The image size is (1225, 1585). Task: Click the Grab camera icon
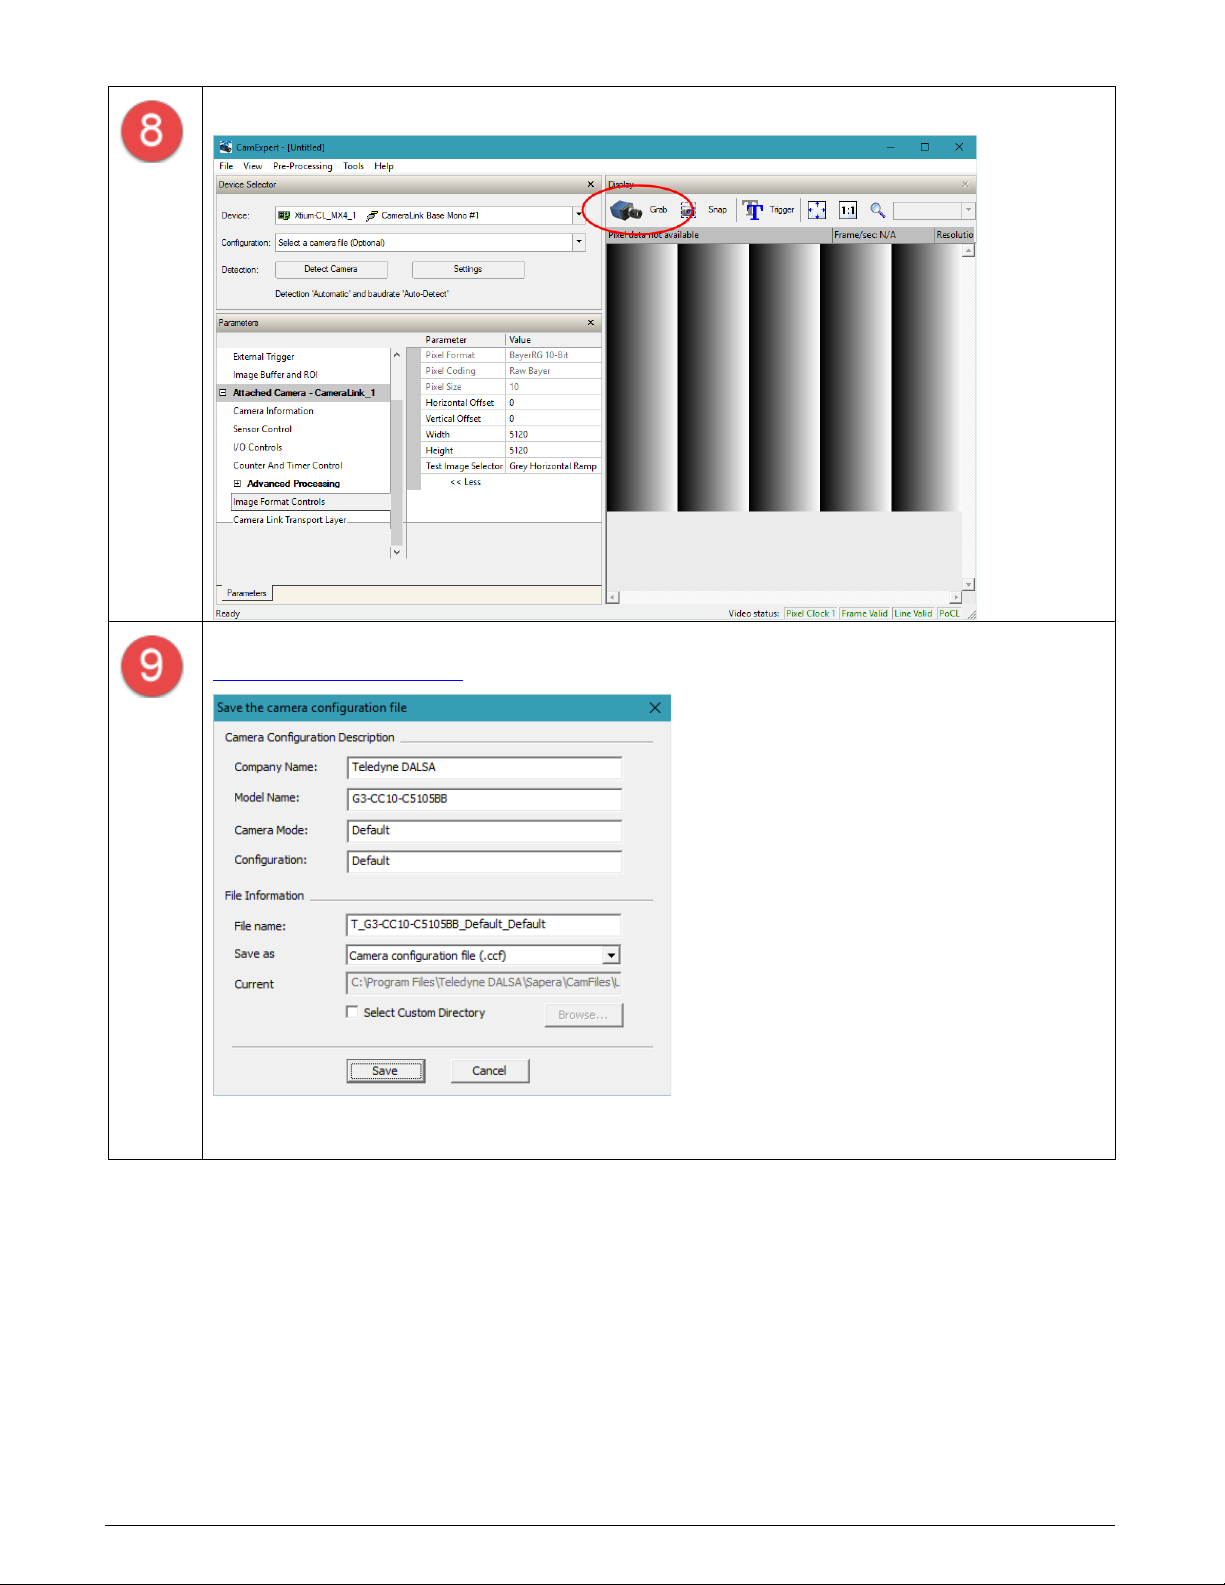[626, 210]
